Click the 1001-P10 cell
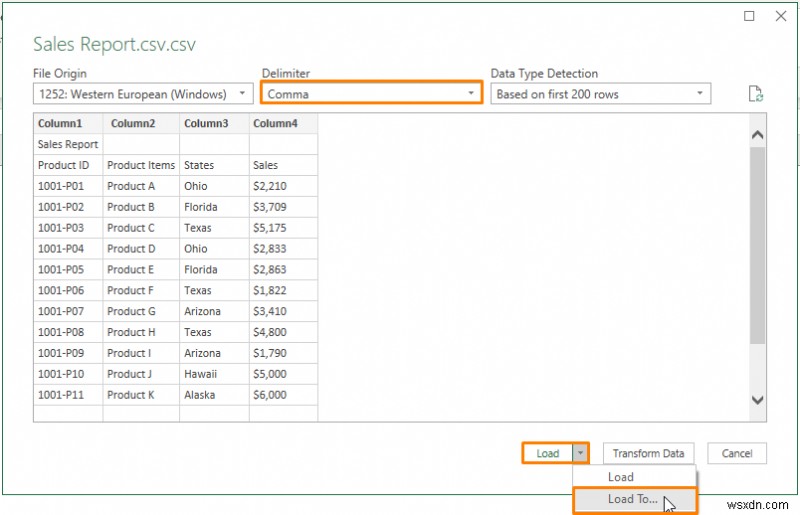 (68, 375)
